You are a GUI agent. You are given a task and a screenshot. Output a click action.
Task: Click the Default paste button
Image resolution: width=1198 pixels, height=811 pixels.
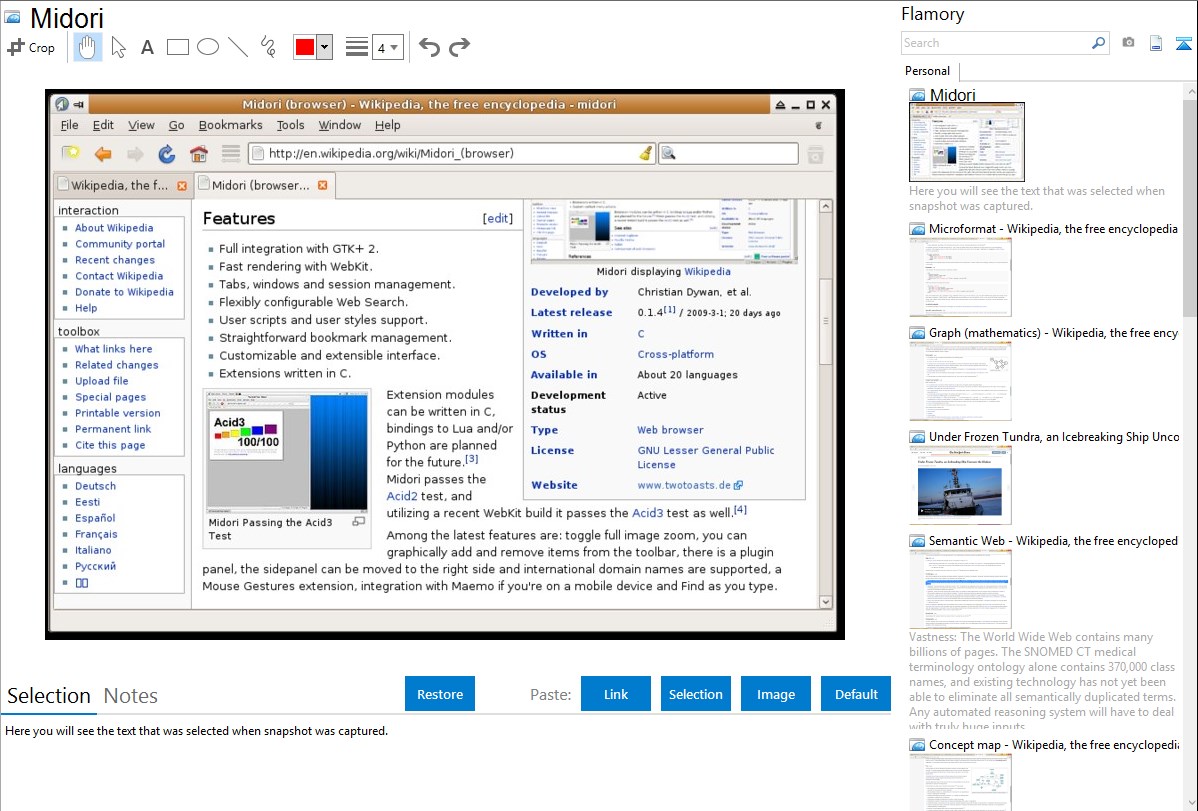tap(856, 694)
